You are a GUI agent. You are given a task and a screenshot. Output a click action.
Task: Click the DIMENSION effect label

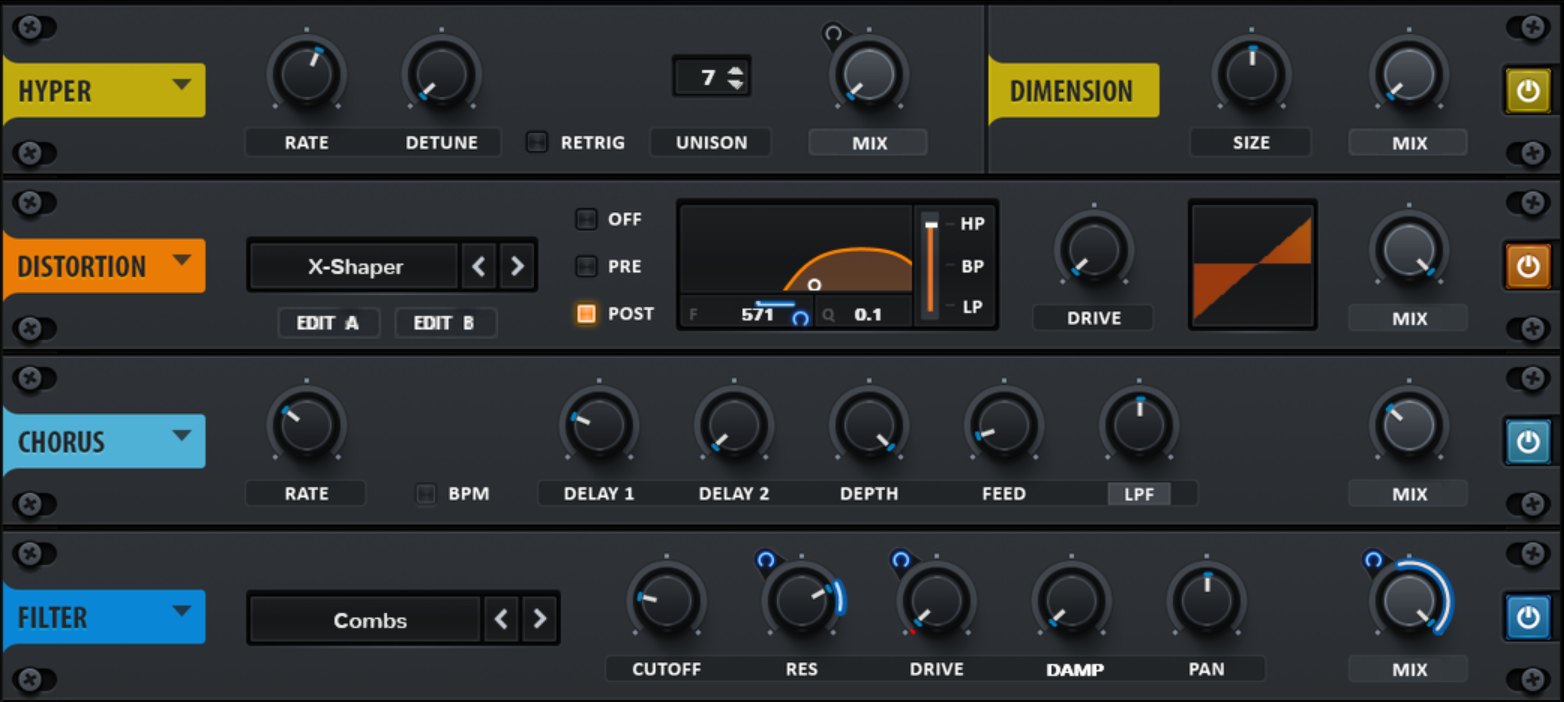[x=1071, y=91]
